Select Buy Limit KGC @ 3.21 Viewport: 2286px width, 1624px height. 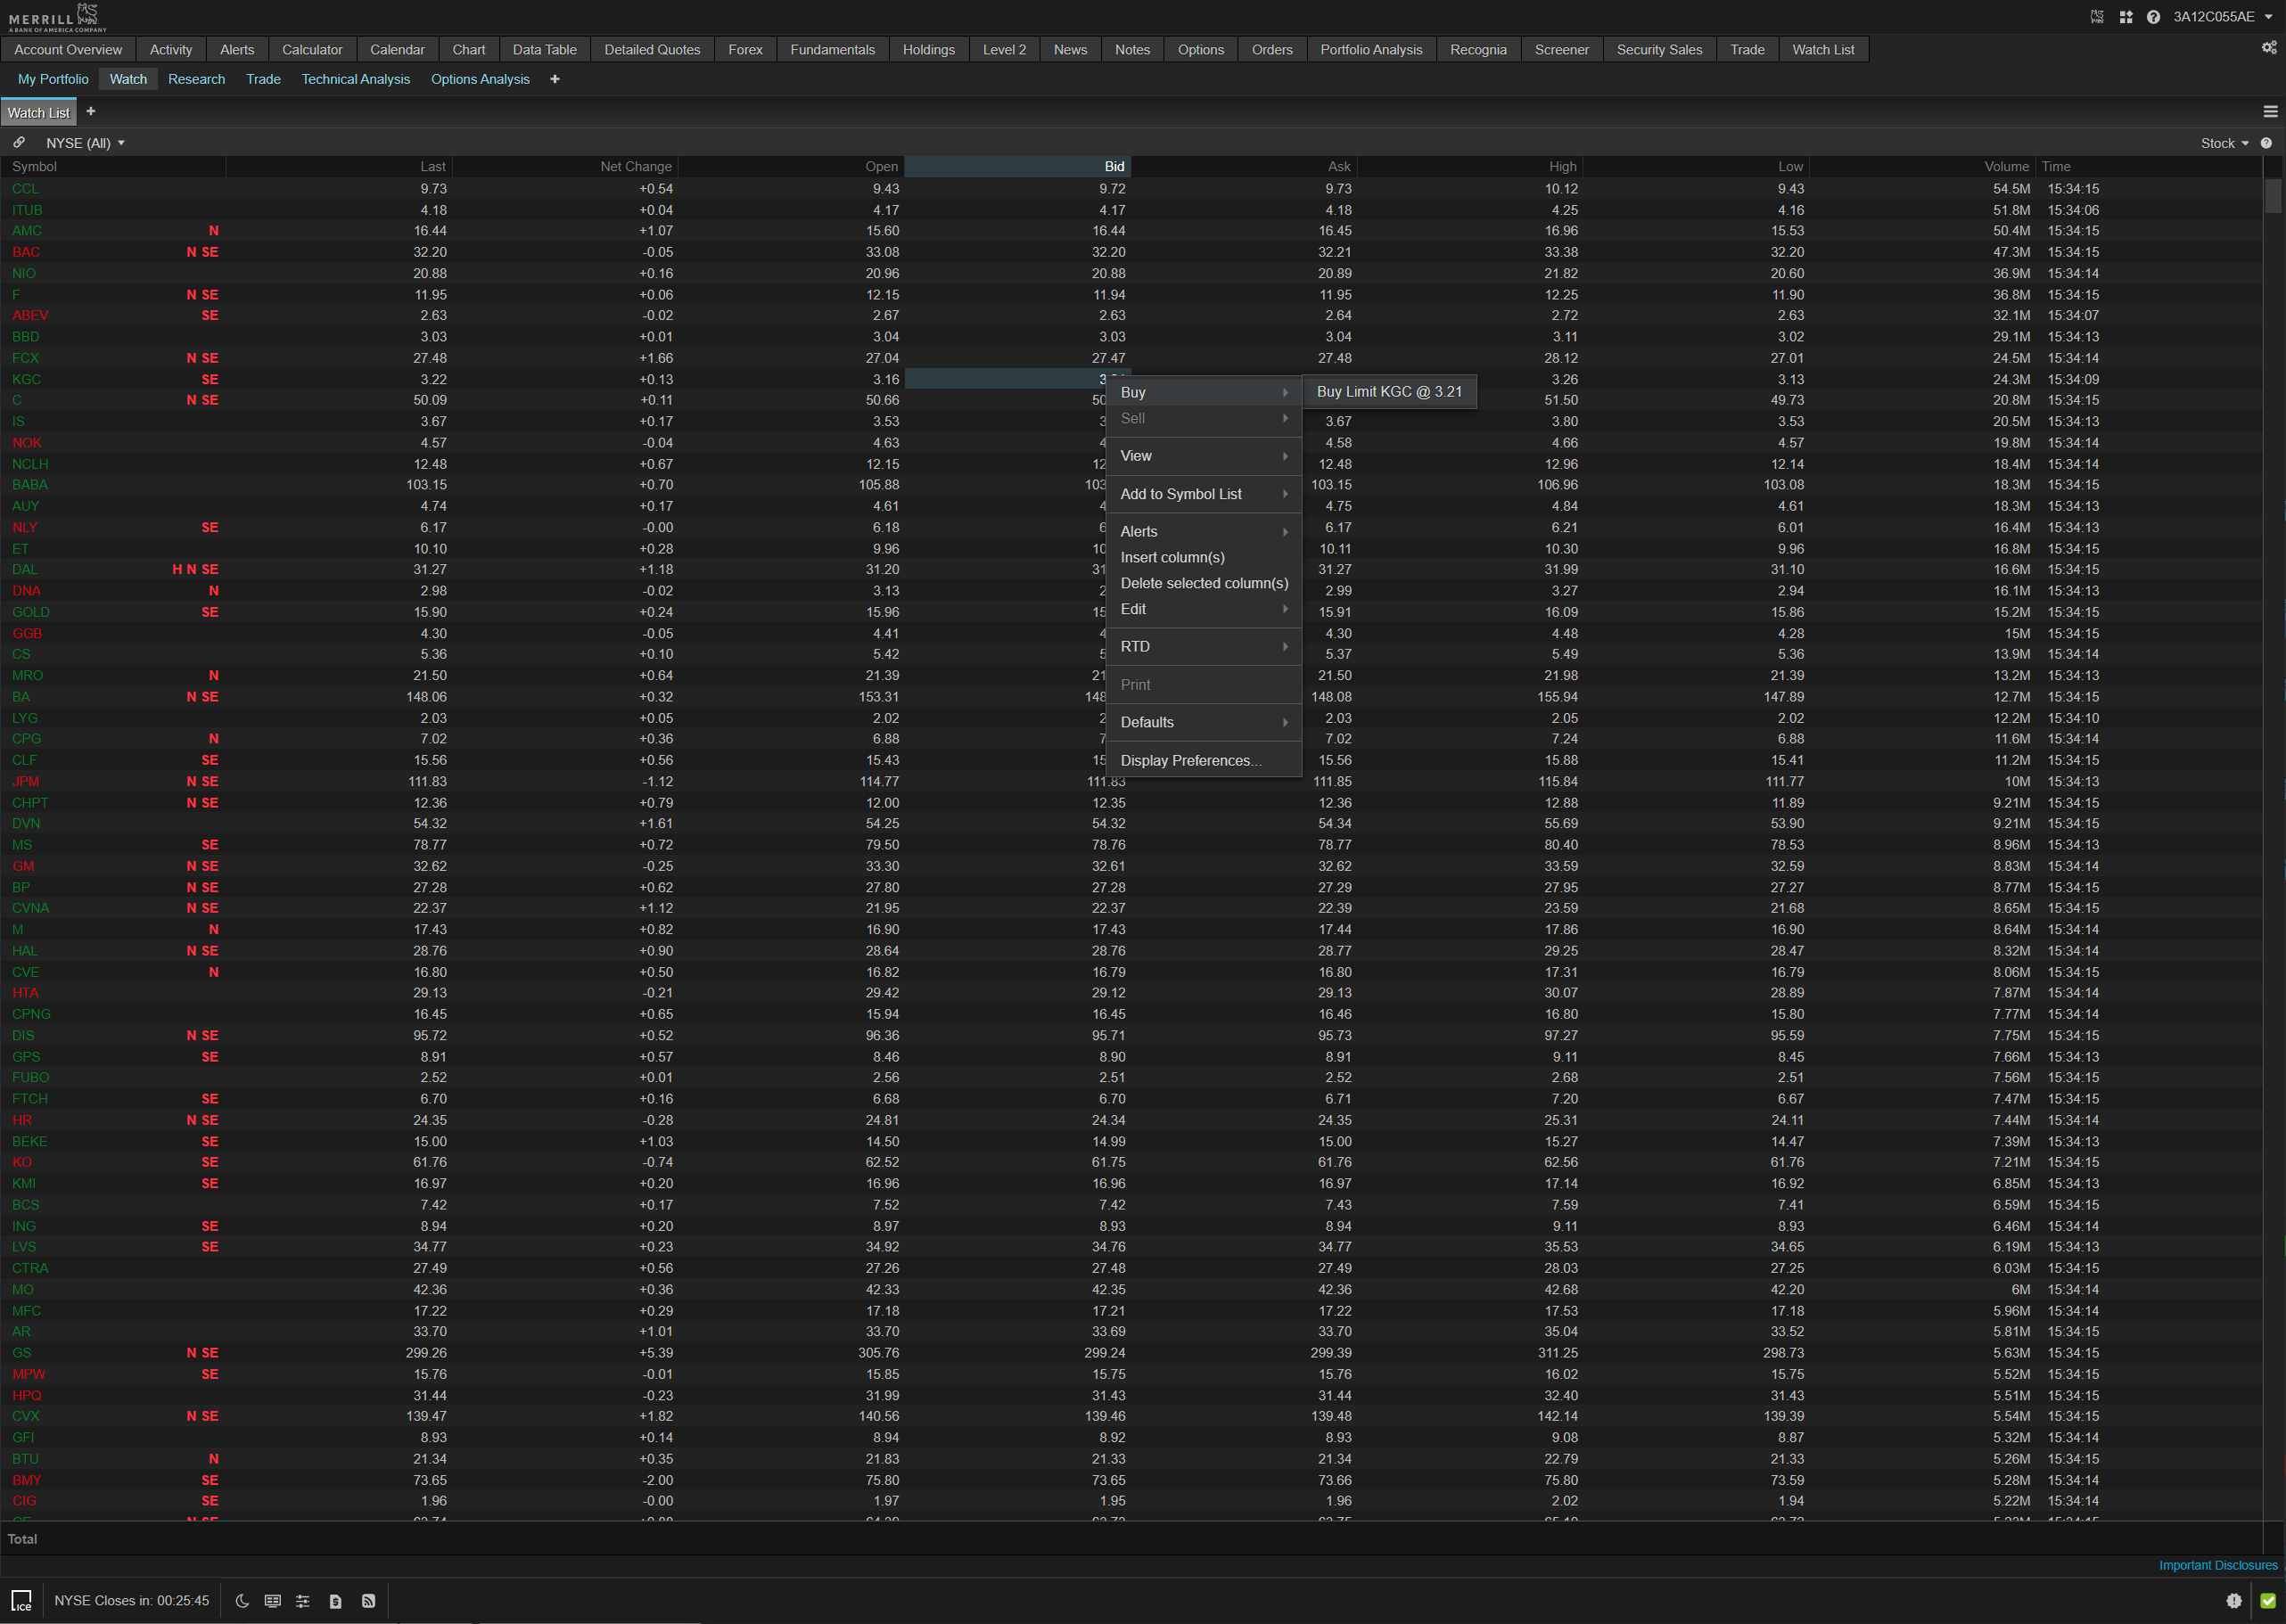tap(1389, 392)
